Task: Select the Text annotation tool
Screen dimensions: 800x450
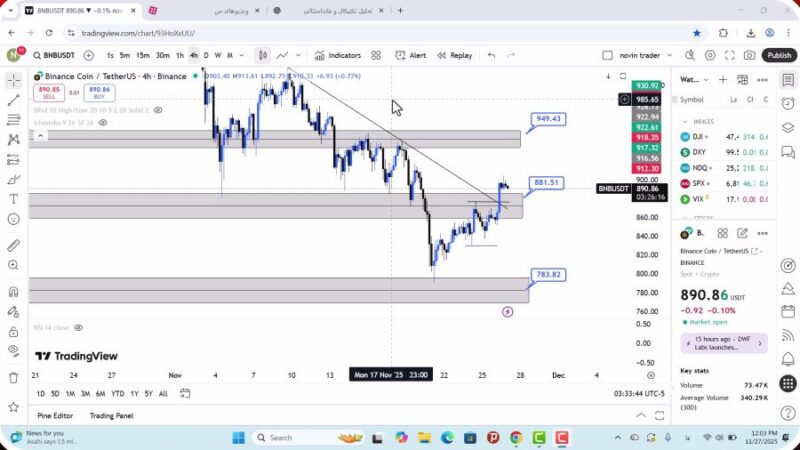Action: (x=13, y=200)
